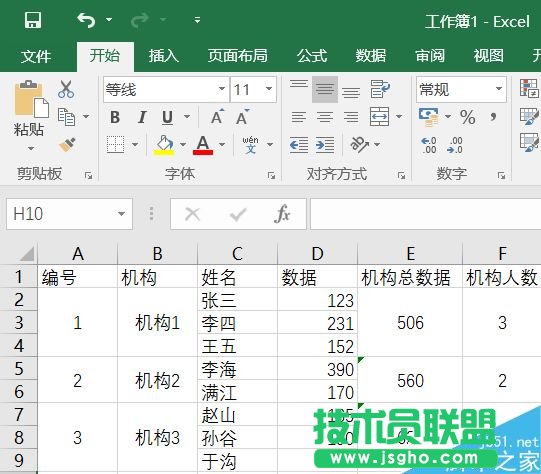Open Customize Quick Access Toolbar menu
Screen dimensions: 541x474
pos(197,20)
